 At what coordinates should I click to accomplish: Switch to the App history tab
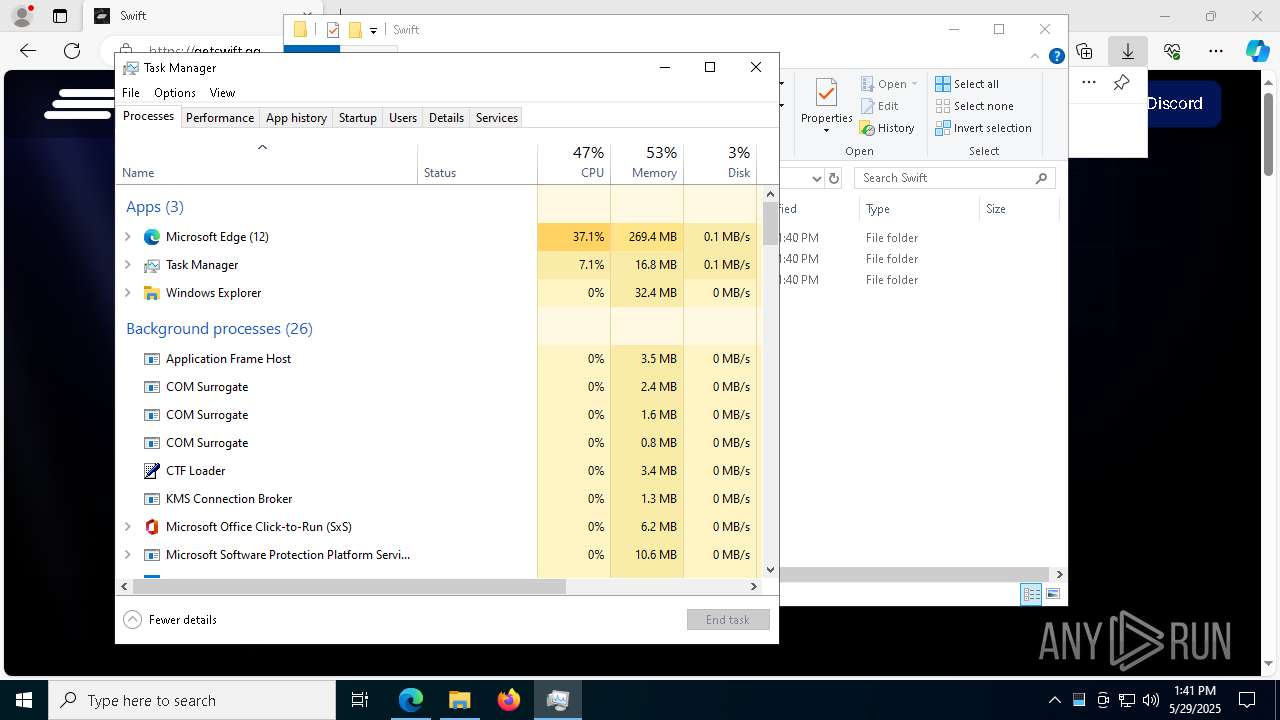(296, 118)
